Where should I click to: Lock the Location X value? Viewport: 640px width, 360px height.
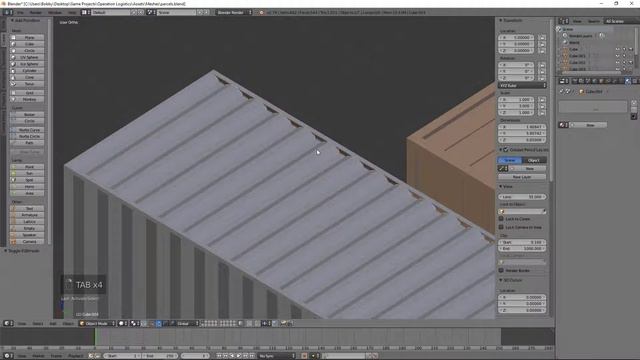[x=542, y=38]
